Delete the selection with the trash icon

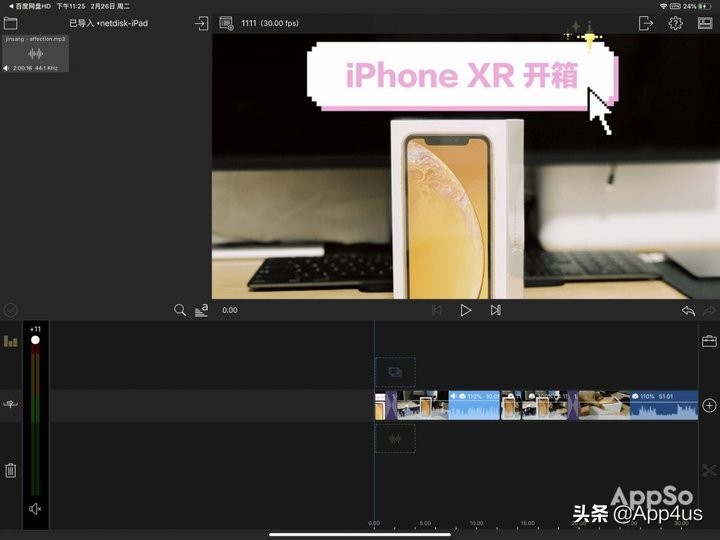(x=11, y=470)
